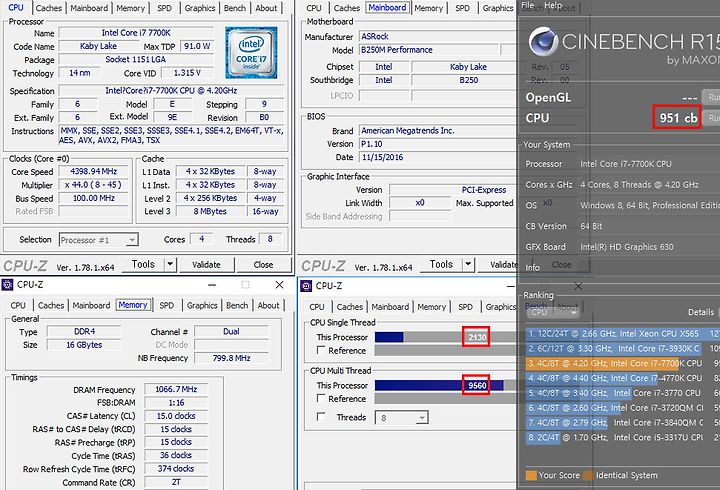Click the DRAM Frequency value 1066.7 MHz
Viewport: 720px width, 490px height.
click(176, 389)
